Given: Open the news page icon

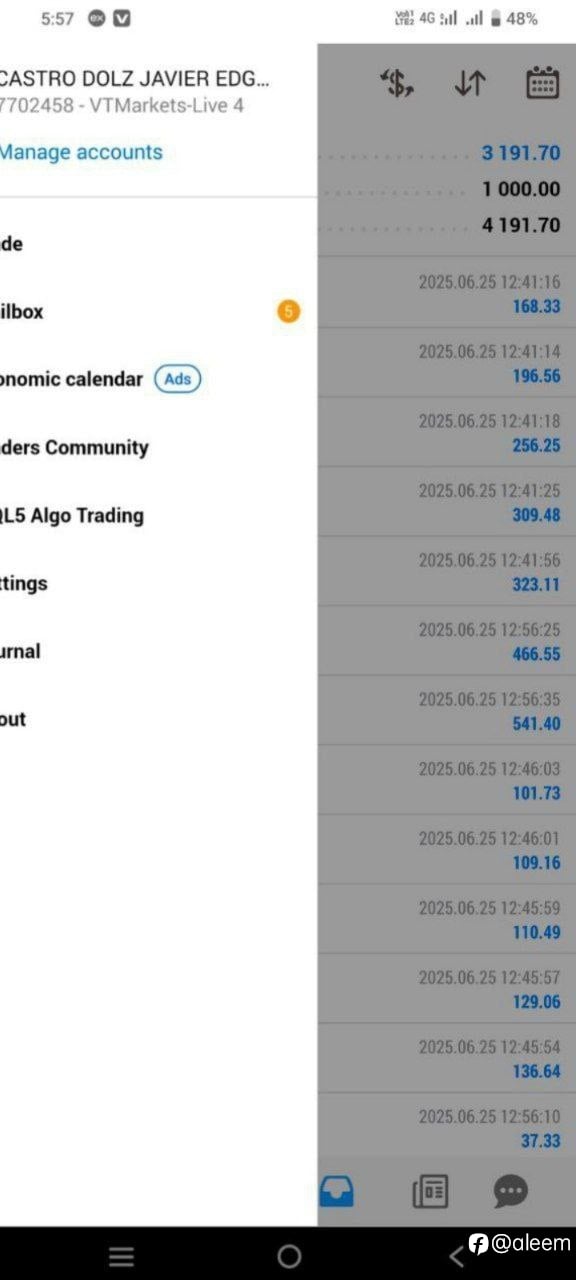Looking at the screenshot, I should click(x=430, y=1191).
